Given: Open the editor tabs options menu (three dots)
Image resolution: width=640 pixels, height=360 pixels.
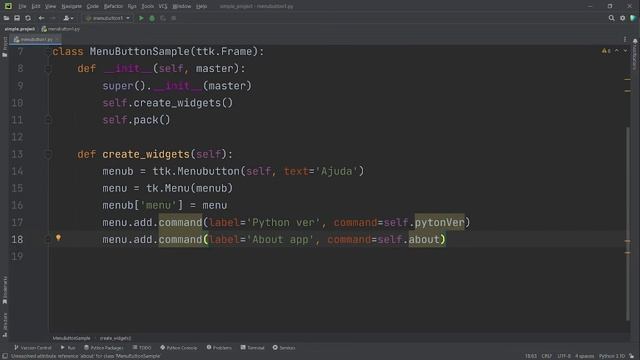Looking at the screenshot, I should tap(624, 39).
